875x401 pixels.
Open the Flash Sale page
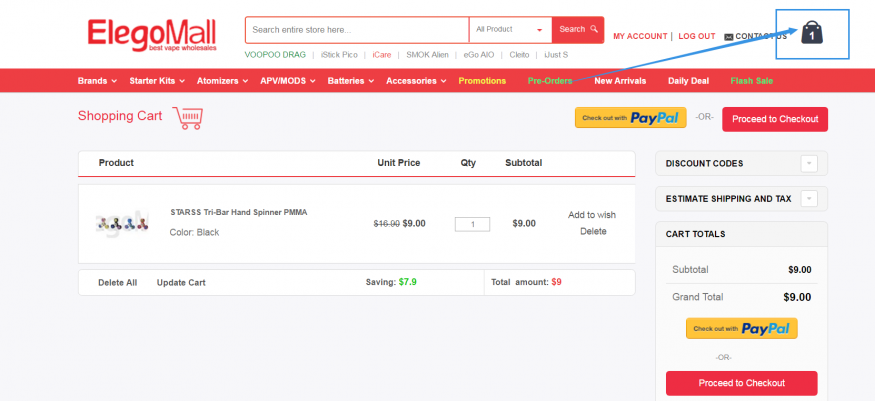[x=752, y=81]
